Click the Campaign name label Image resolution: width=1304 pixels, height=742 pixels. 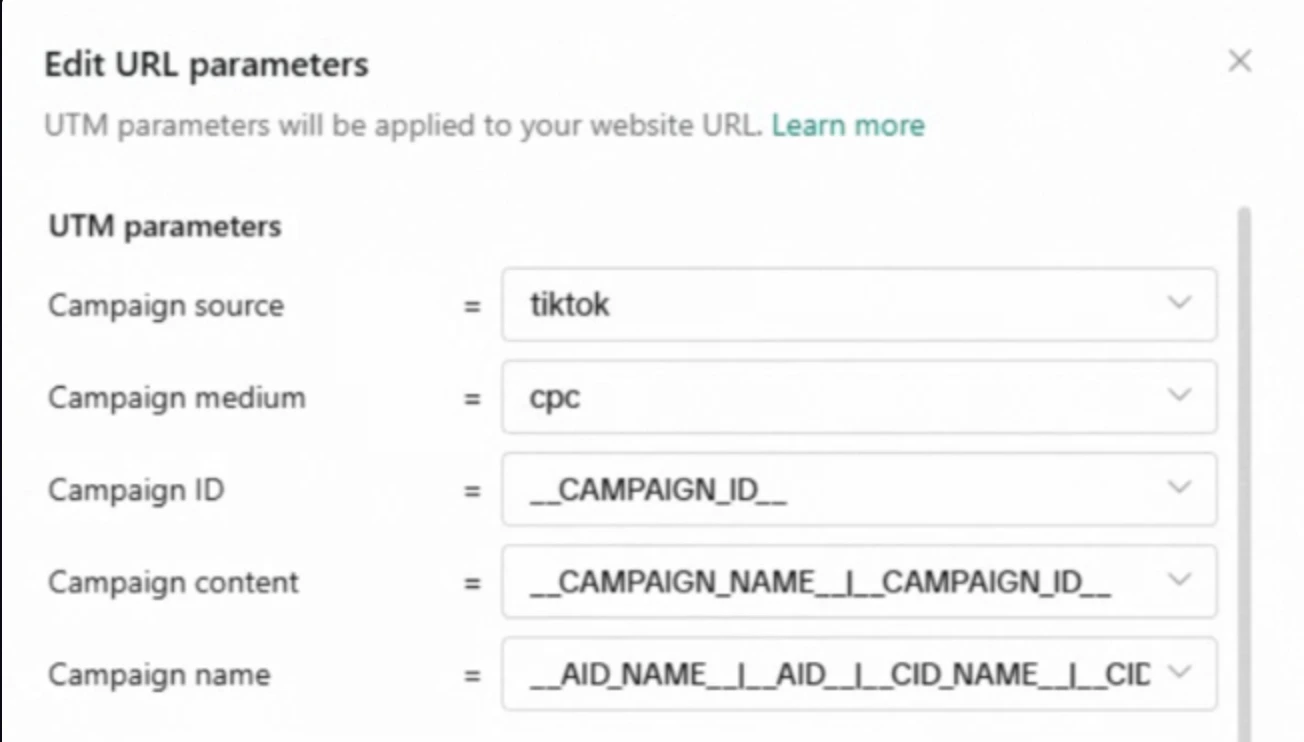coord(159,675)
